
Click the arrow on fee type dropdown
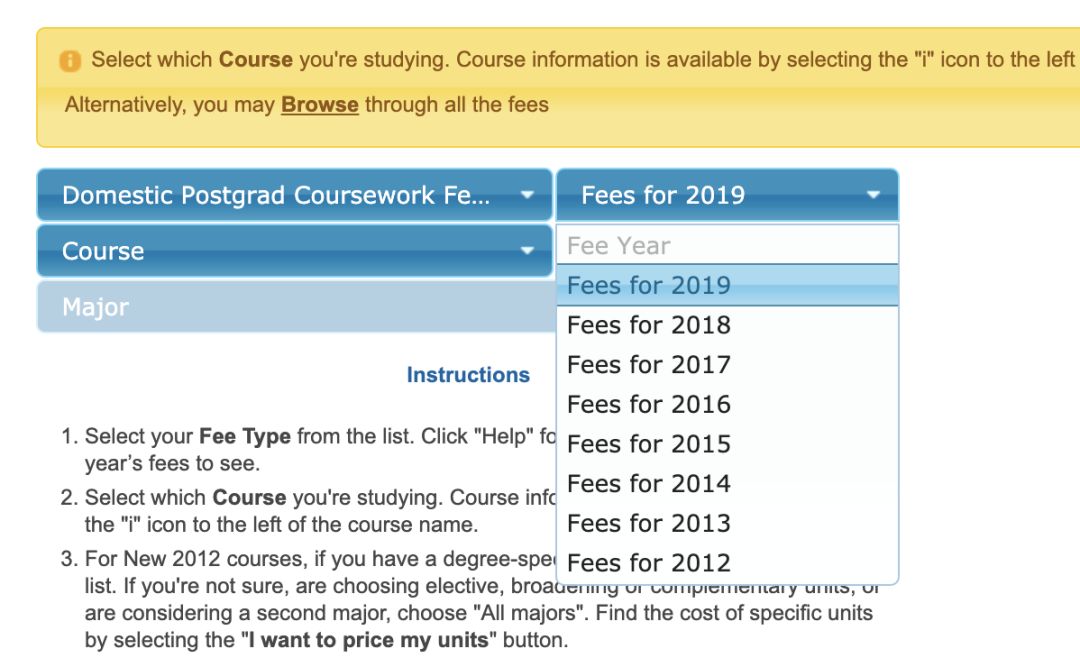click(527, 195)
